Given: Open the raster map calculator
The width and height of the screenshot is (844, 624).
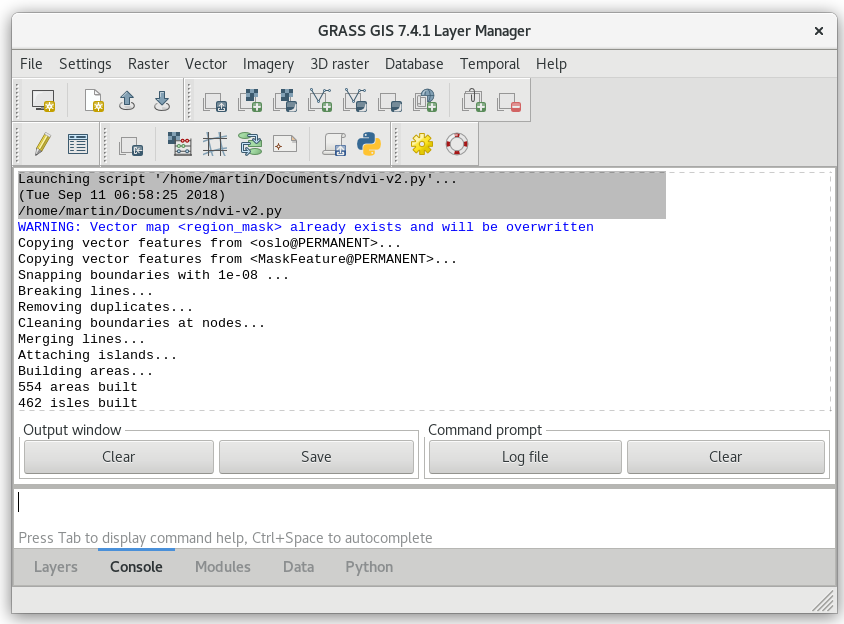Looking at the screenshot, I should pos(180,144).
